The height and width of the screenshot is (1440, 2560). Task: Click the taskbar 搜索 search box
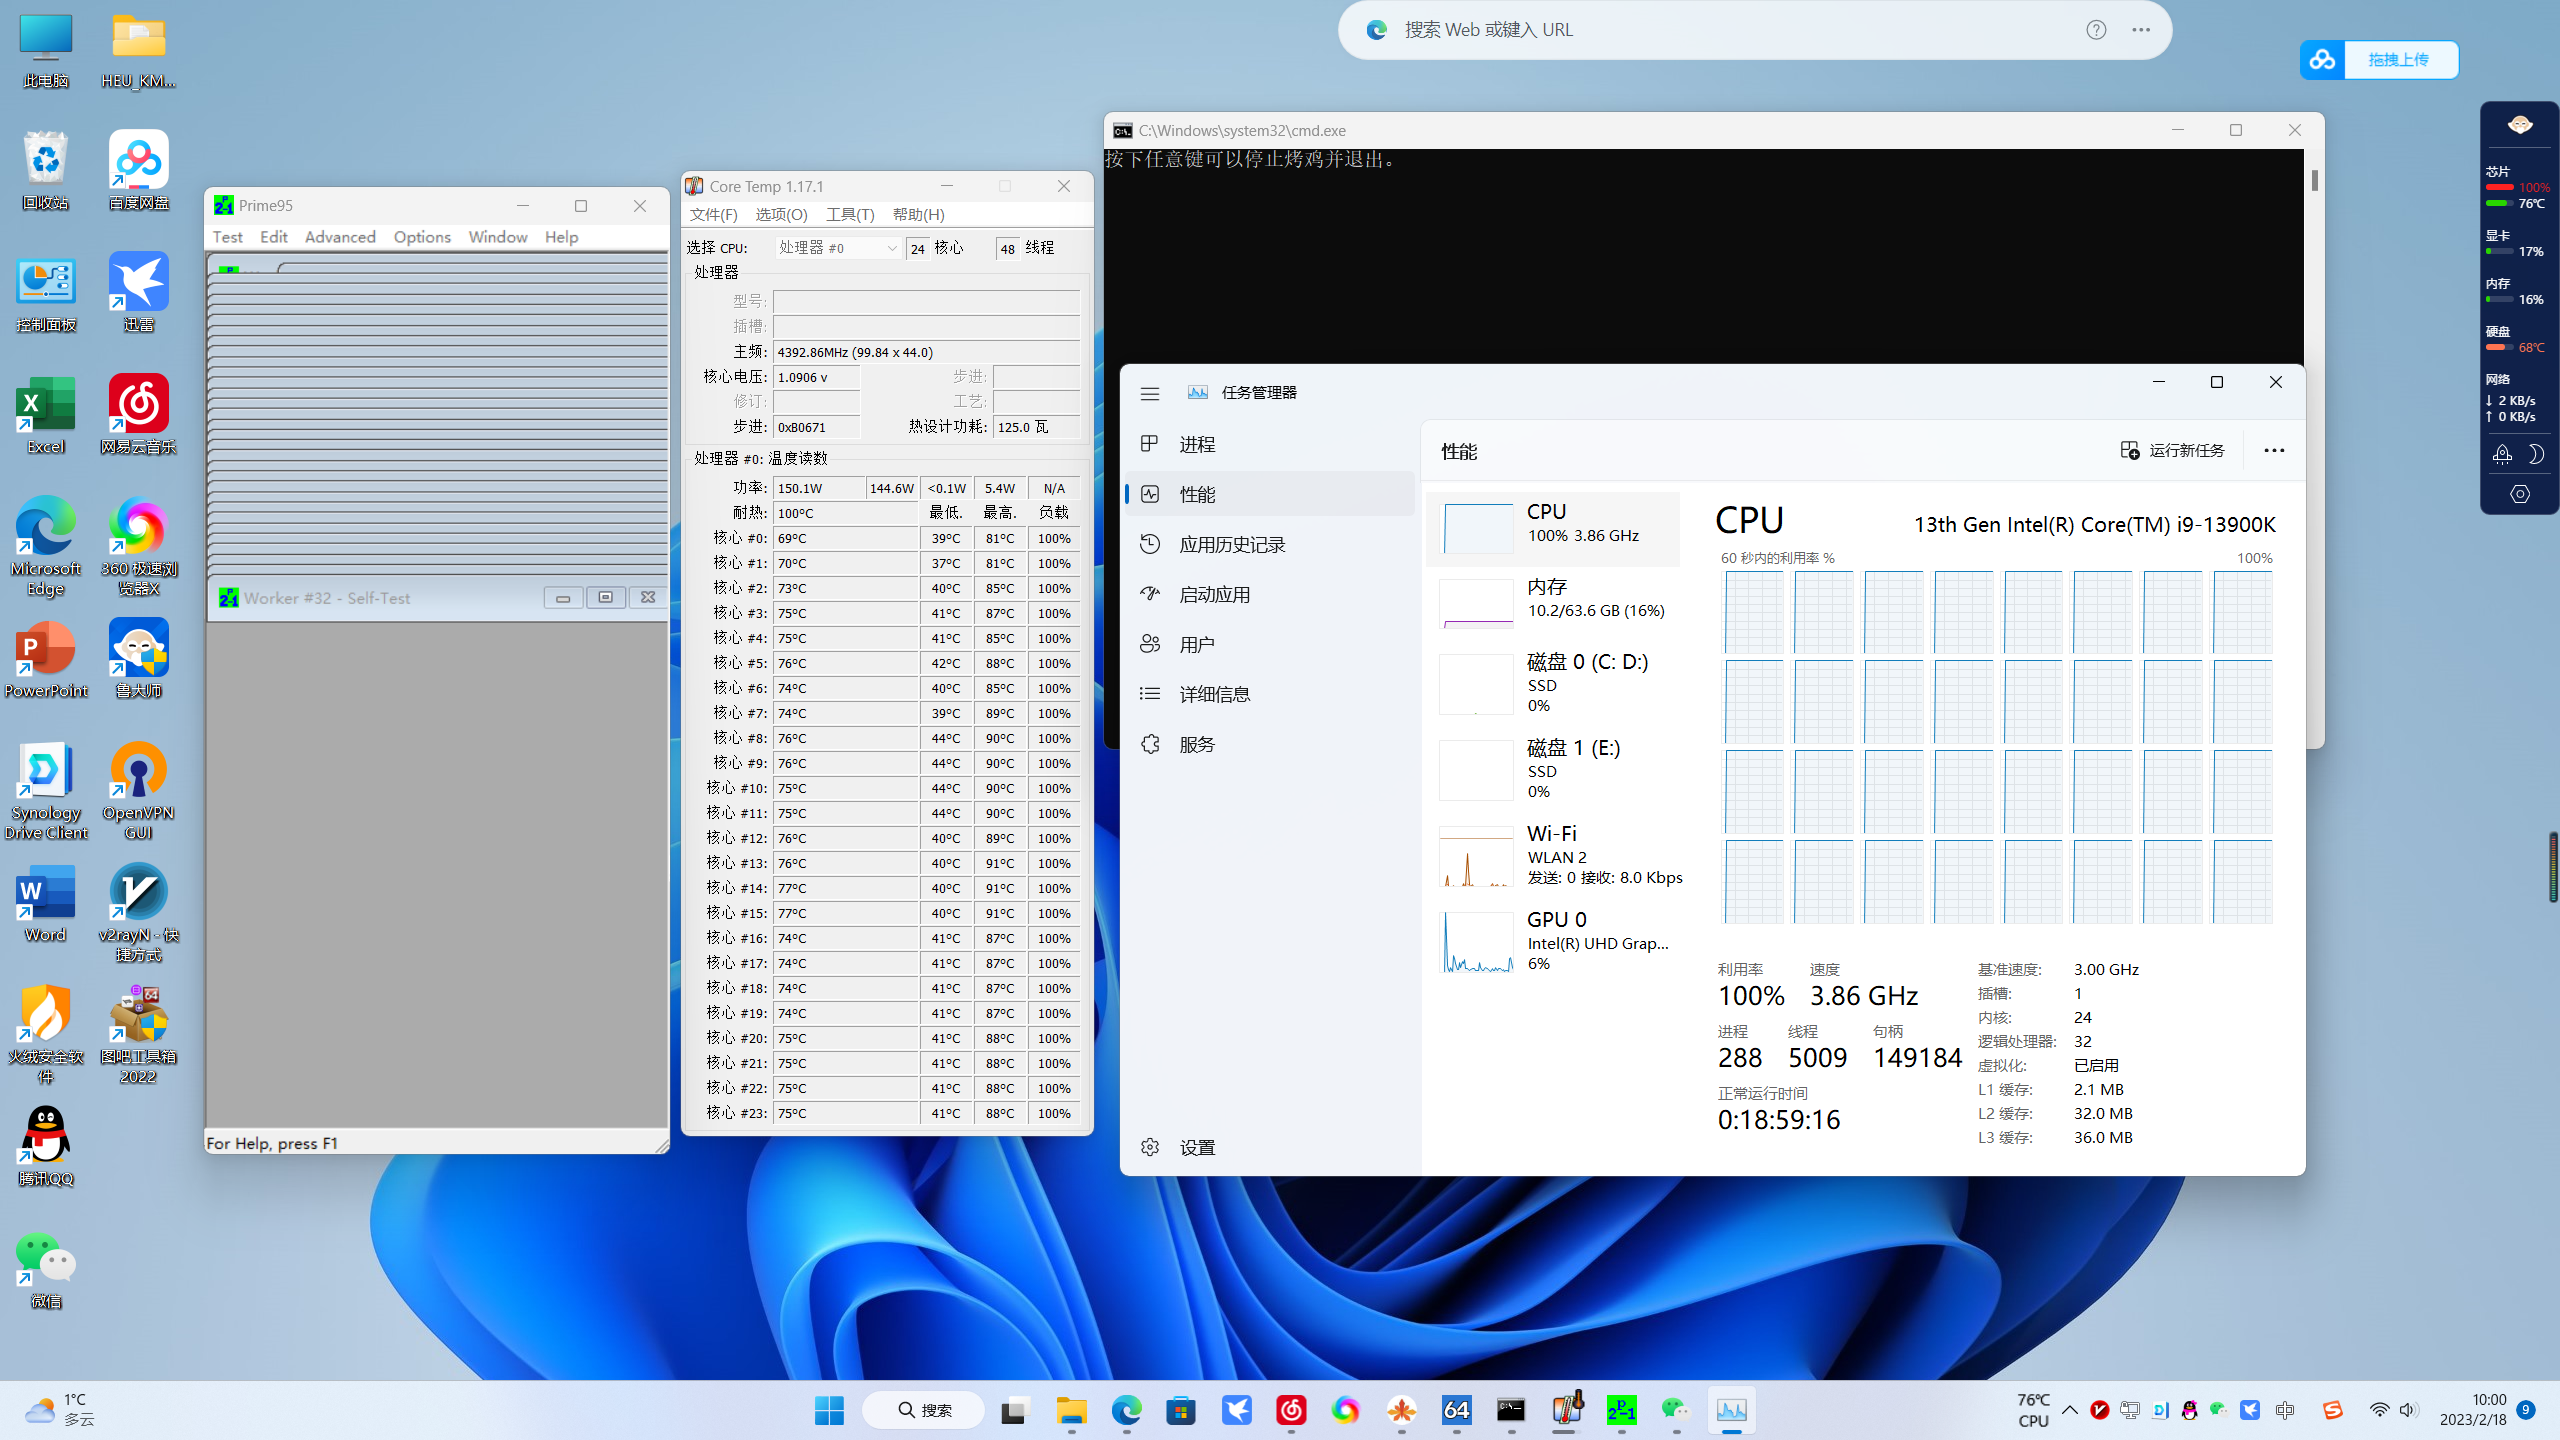click(x=924, y=1410)
